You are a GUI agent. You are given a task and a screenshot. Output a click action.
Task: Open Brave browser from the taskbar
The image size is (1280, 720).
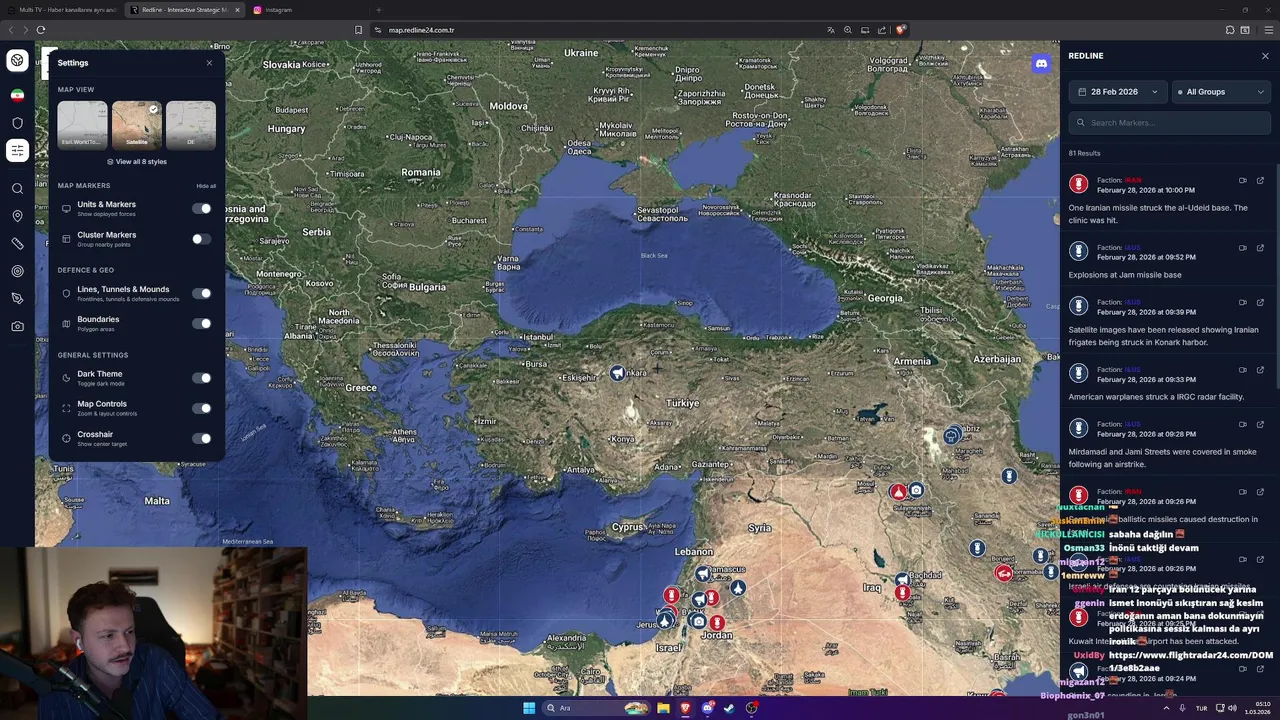[686, 708]
